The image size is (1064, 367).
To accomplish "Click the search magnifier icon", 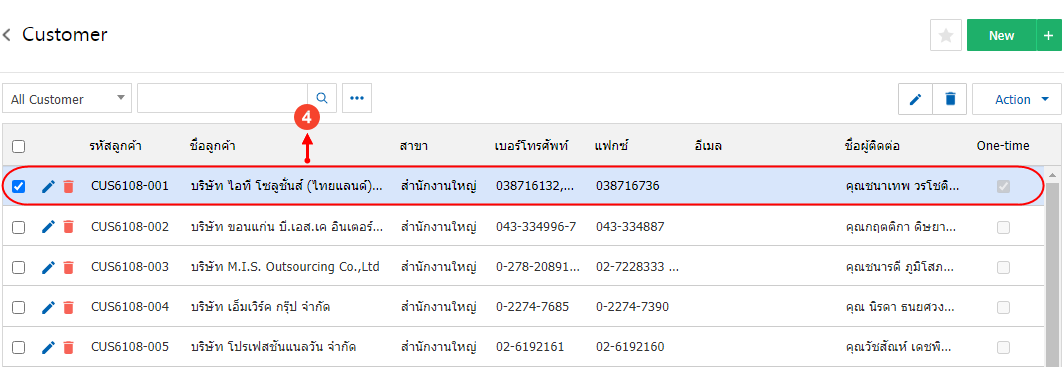I will [322, 98].
